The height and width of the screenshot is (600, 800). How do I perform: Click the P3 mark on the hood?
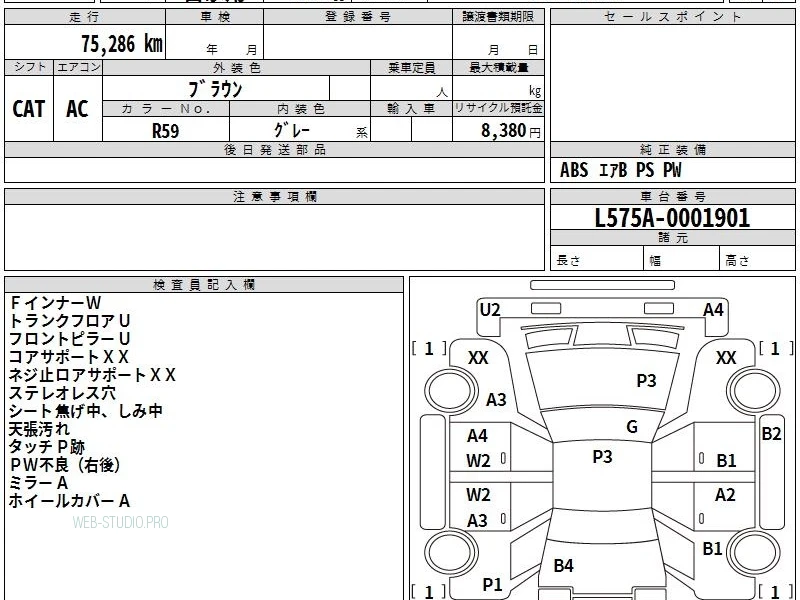(x=646, y=381)
